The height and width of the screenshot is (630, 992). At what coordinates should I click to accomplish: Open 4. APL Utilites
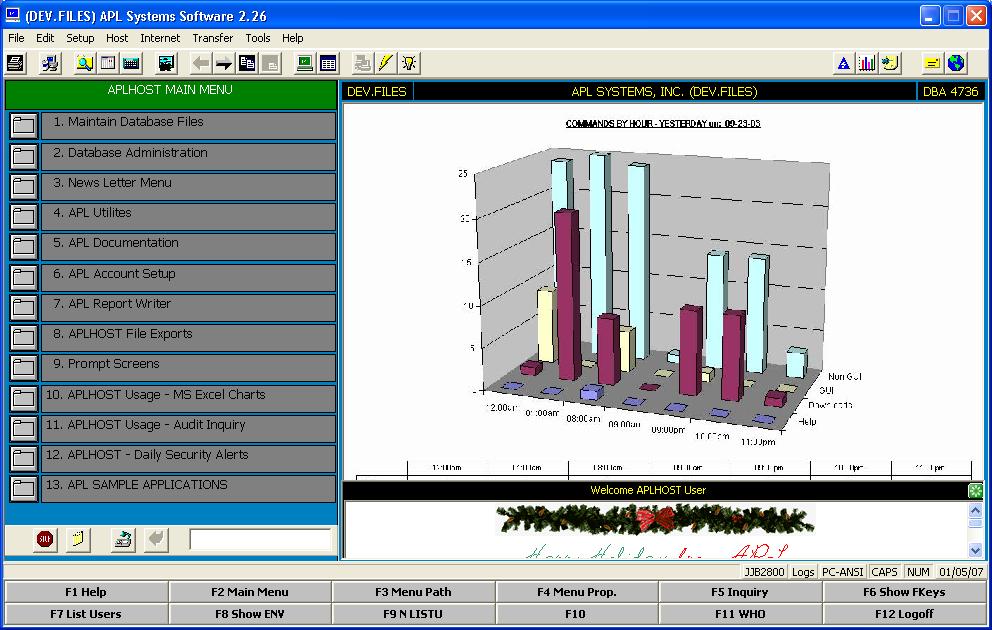[188, 216]
